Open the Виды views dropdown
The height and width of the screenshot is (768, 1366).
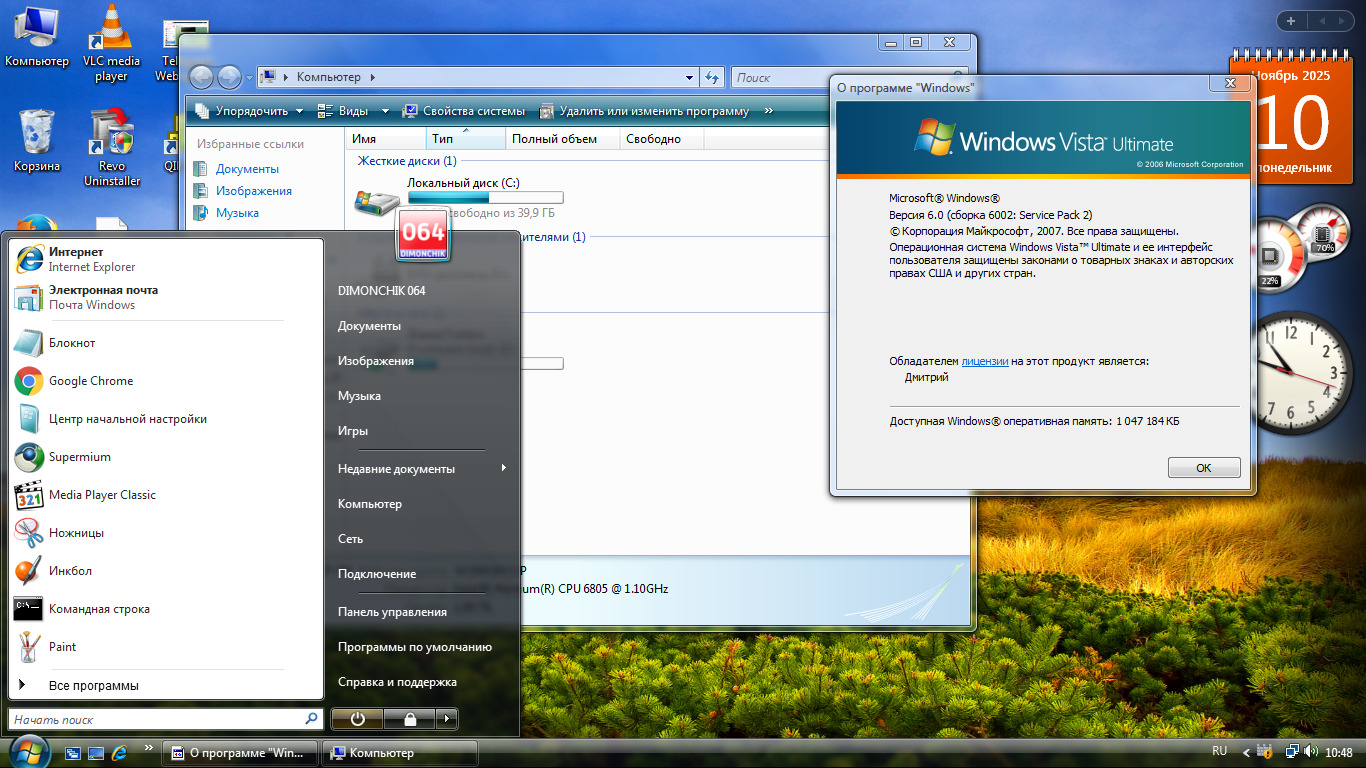342,111
